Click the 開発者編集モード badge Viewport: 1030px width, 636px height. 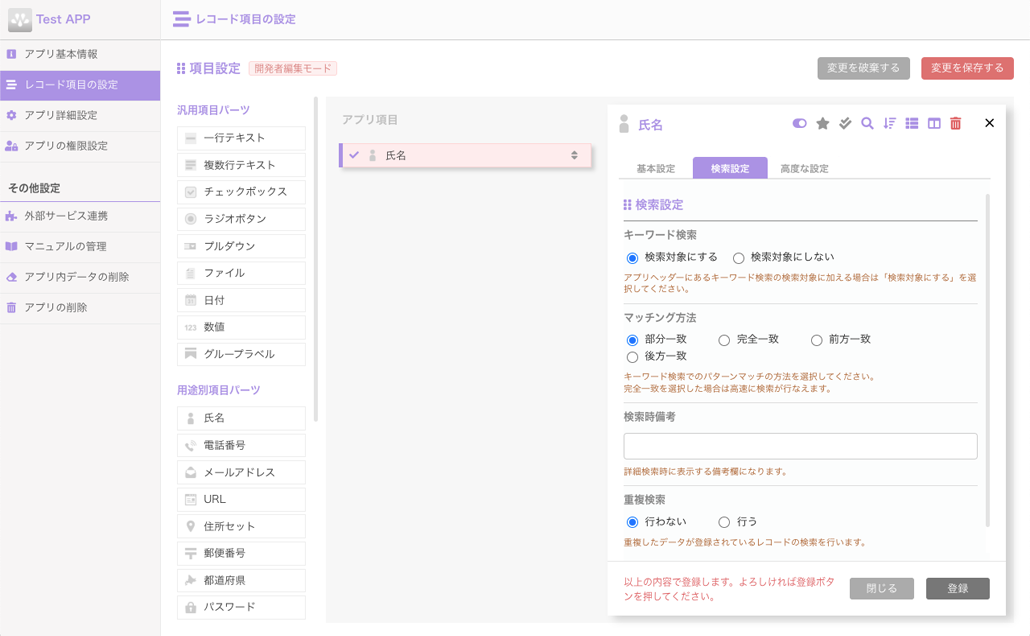293,68
